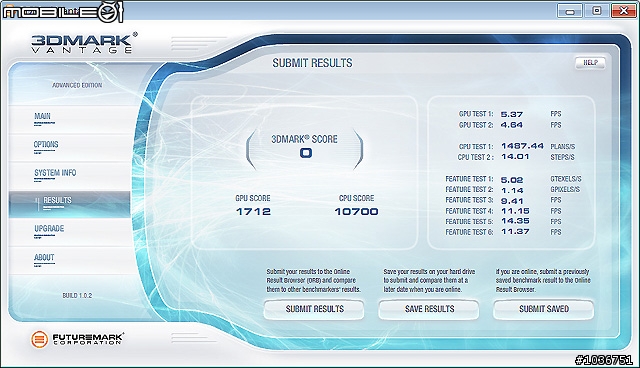Click the CPU score value 10700
Image resolution: width=640 pixels, height=368 pixels.
[x=356, y=212]
